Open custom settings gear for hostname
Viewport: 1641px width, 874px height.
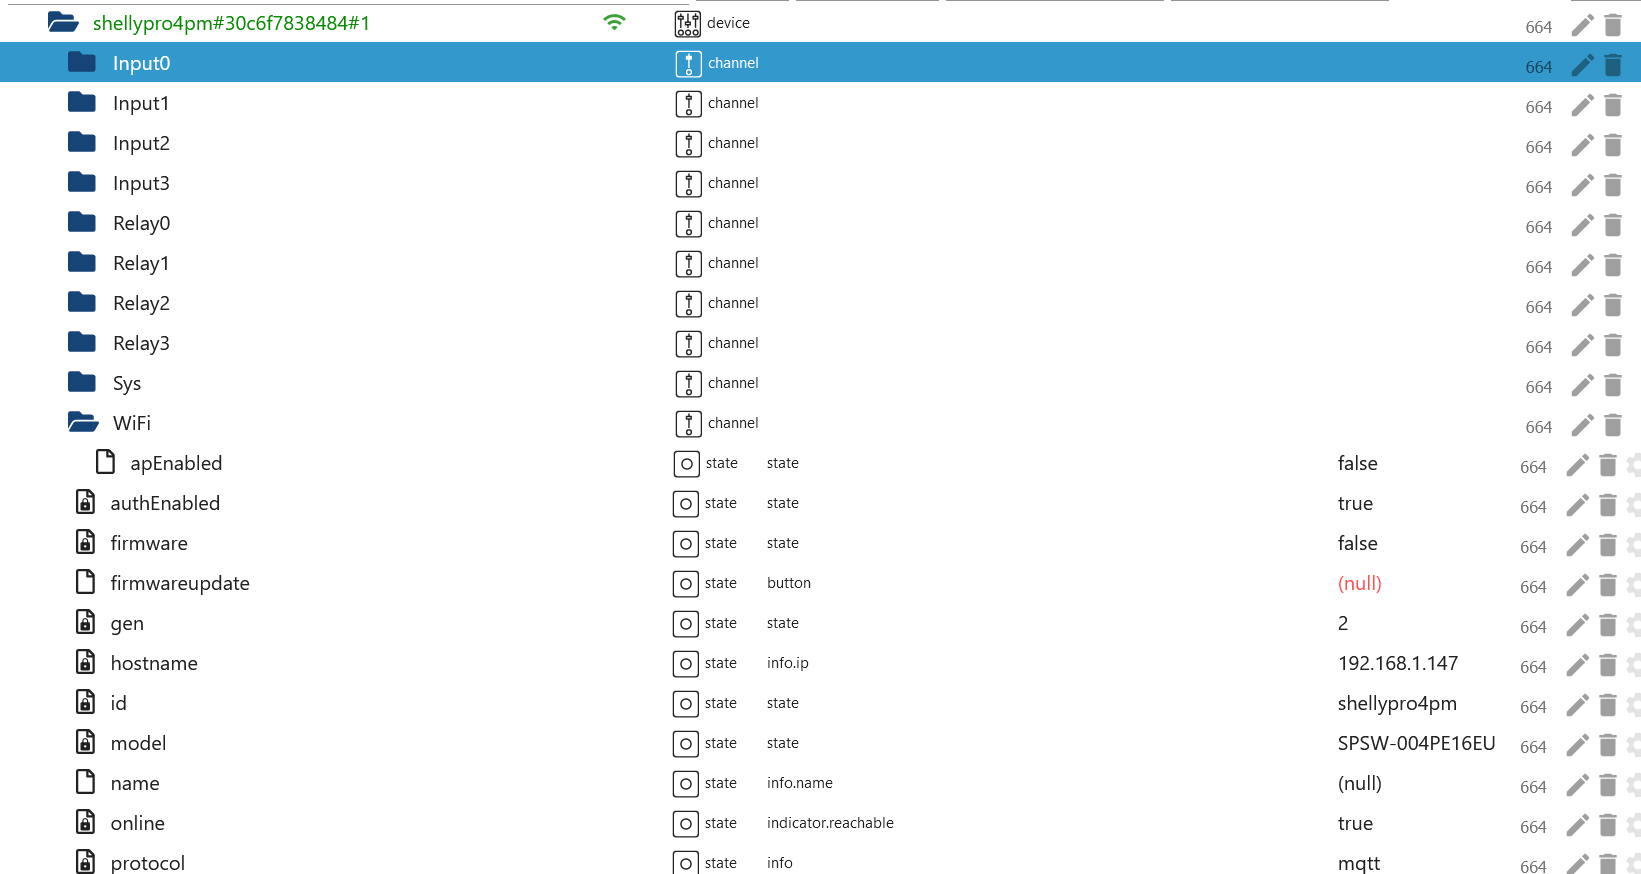point(1634,665)
